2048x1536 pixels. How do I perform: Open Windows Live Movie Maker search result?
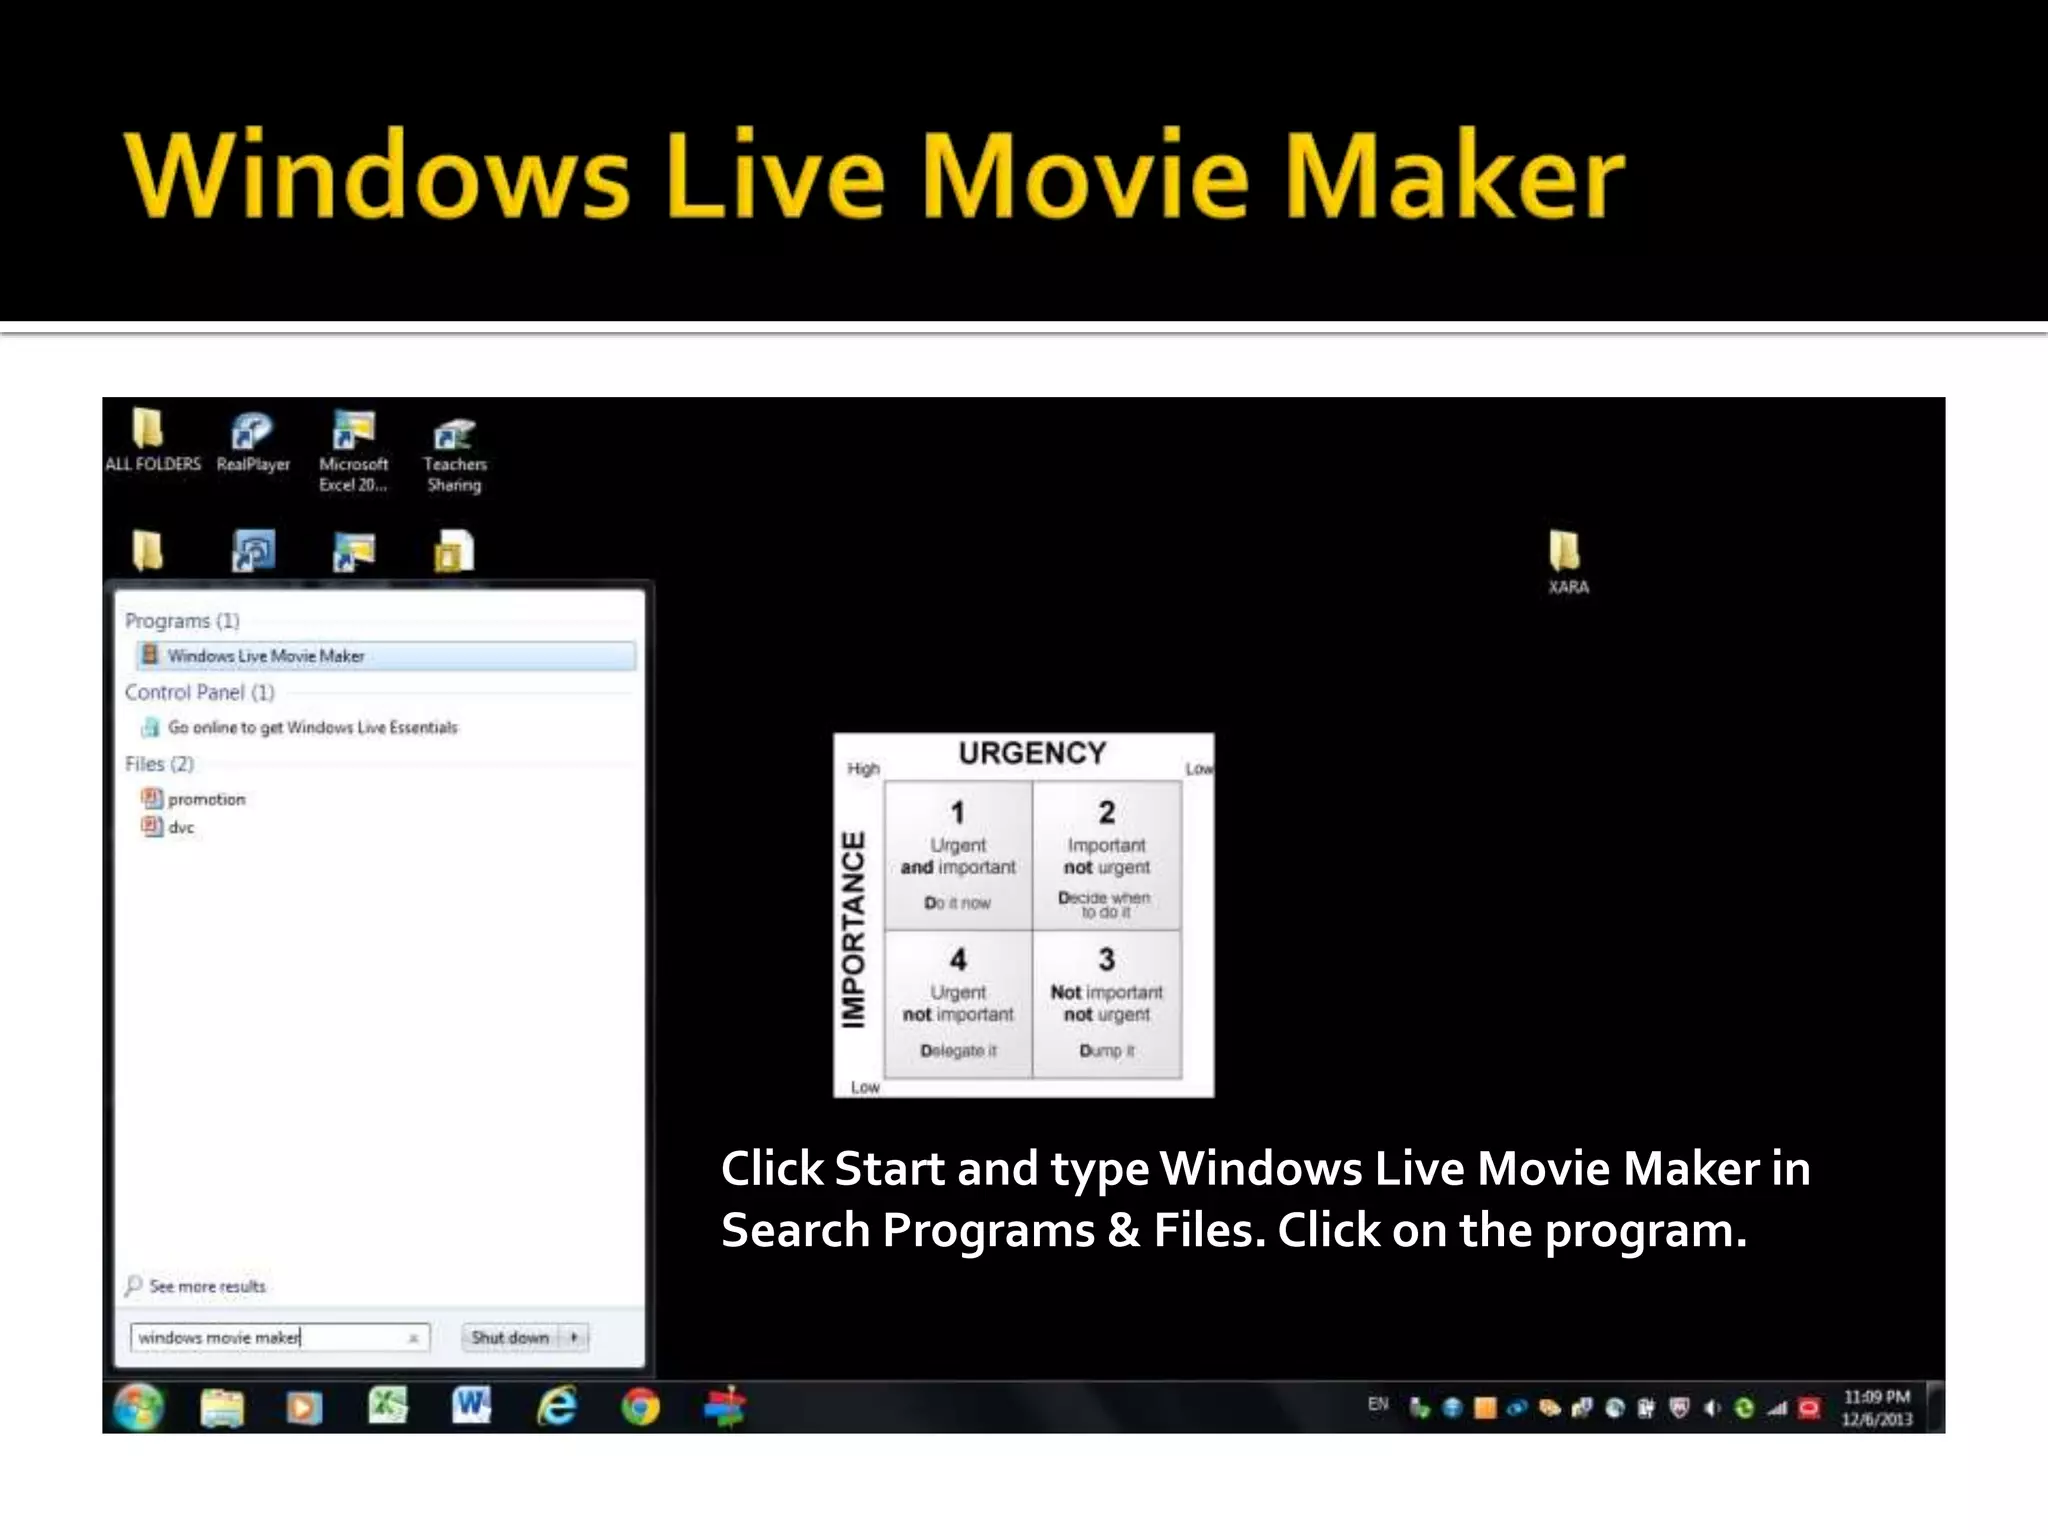point(385,656)
